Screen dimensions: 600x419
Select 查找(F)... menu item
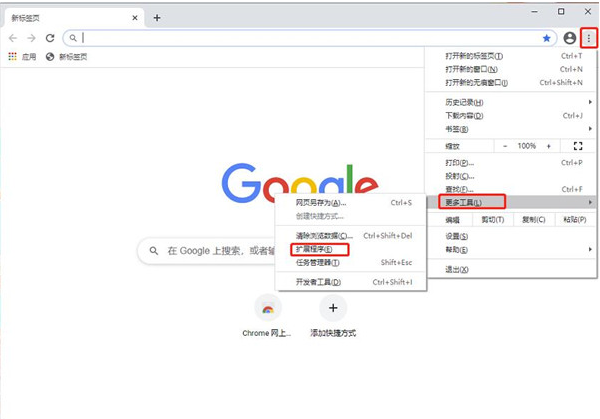pyautogui.click(x=511, y=189)
